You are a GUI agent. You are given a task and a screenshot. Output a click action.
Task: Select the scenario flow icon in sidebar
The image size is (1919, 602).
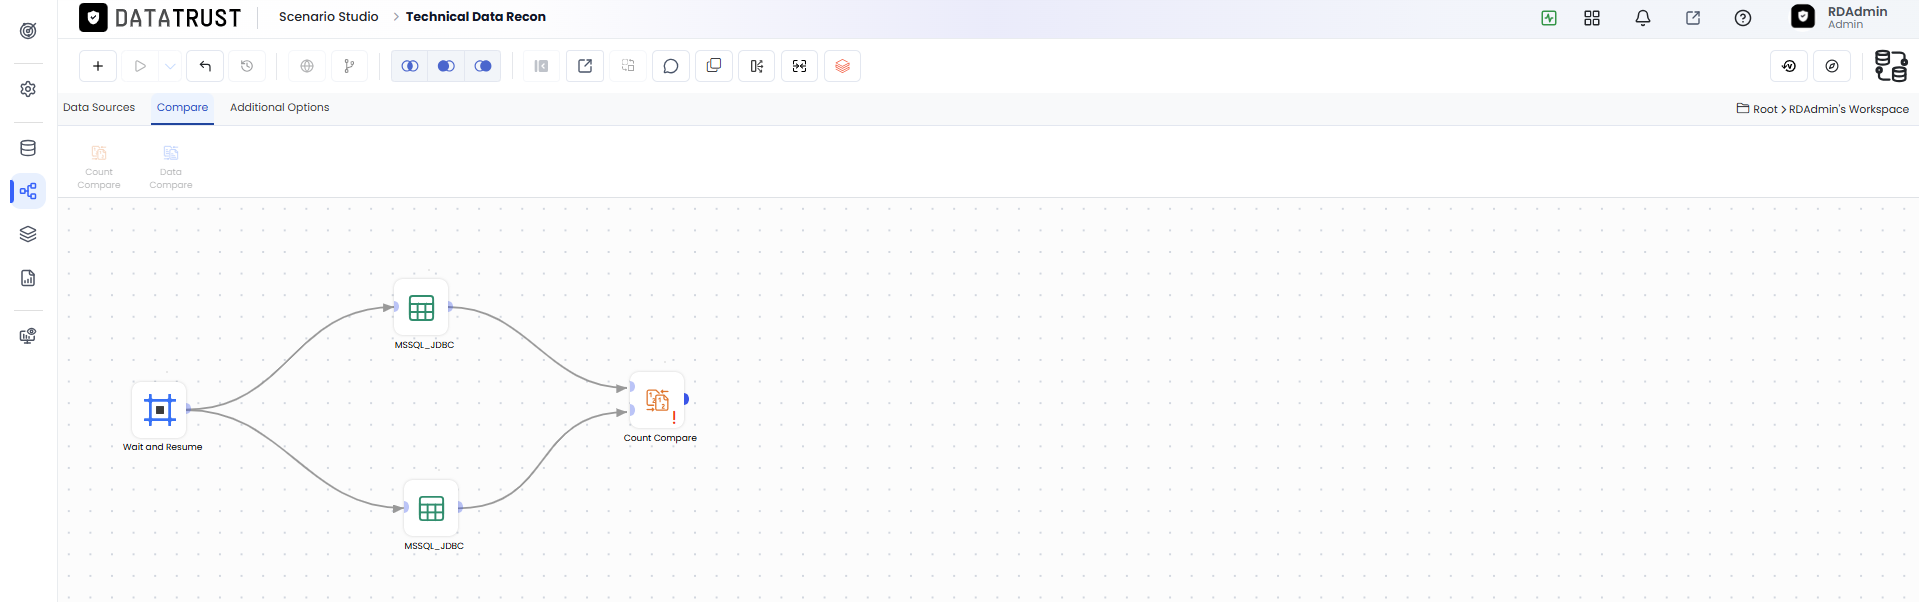[28, 191]
